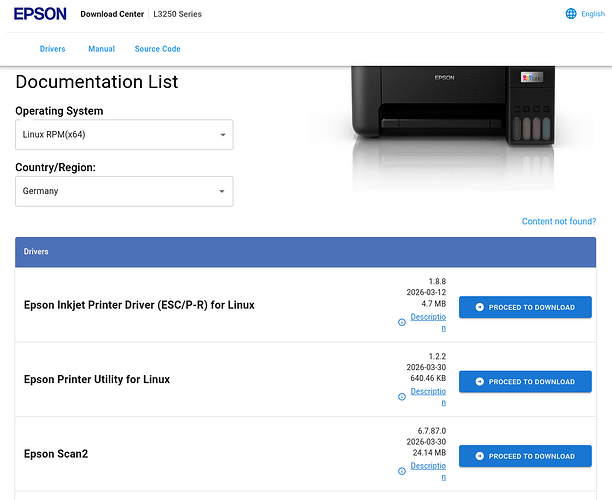Change language via English link
This screenshot has height=500, width=612.
[593, 14]
